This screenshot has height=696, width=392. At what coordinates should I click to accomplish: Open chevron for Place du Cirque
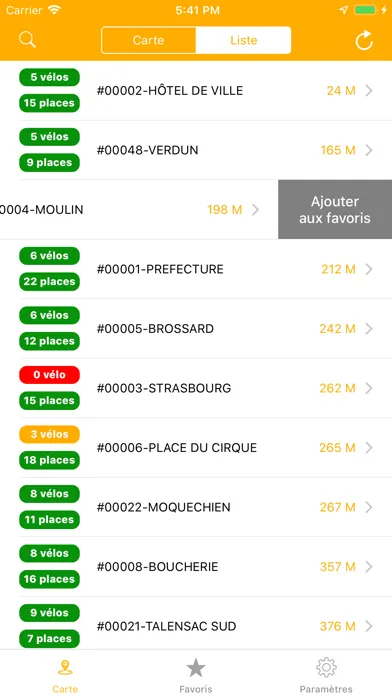pos(369,448)
